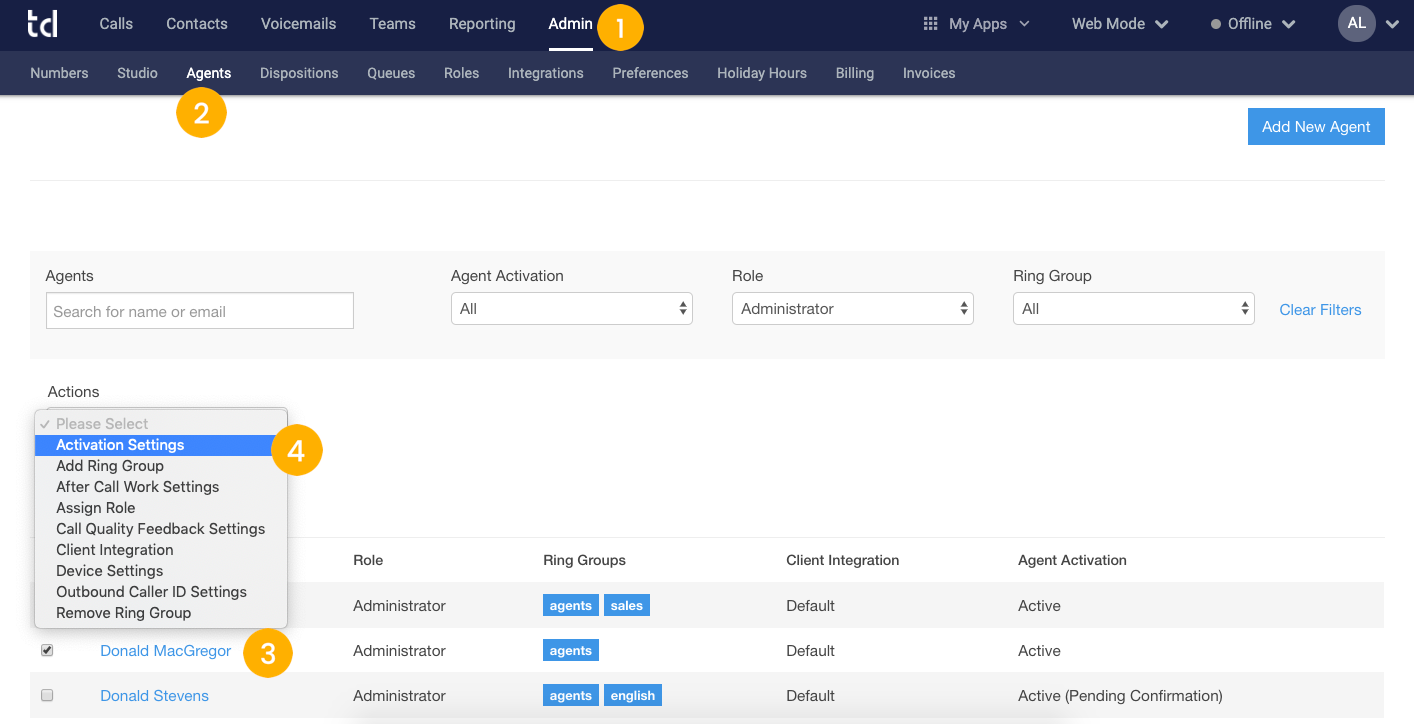Image resolution: width=1414 pixels, height=724 pixels.
Task: Focus the agent name or email search field
Action: point(200,311)
